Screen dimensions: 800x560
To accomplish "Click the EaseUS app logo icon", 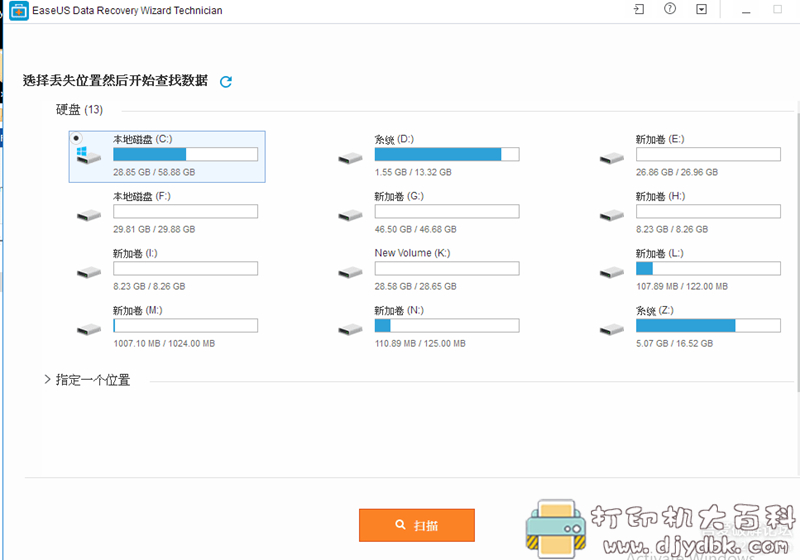I will (x=19, y=11).
